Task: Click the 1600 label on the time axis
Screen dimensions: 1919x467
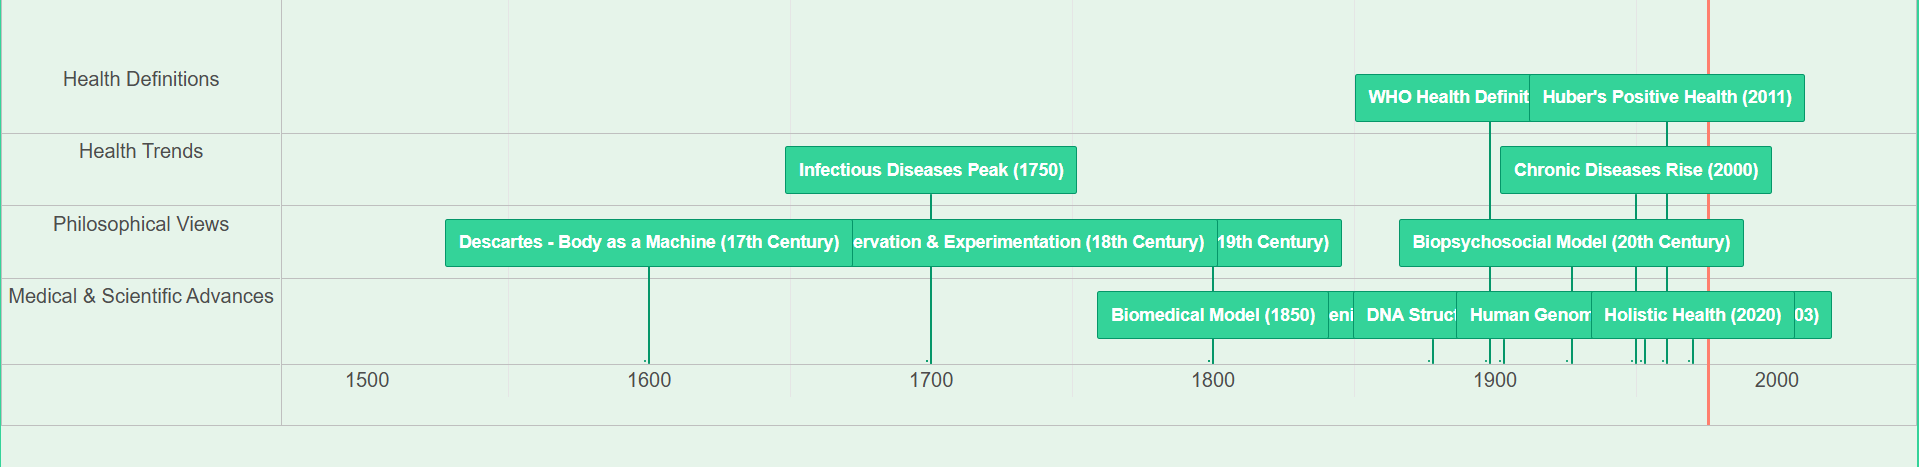Action: coord(649,380)
